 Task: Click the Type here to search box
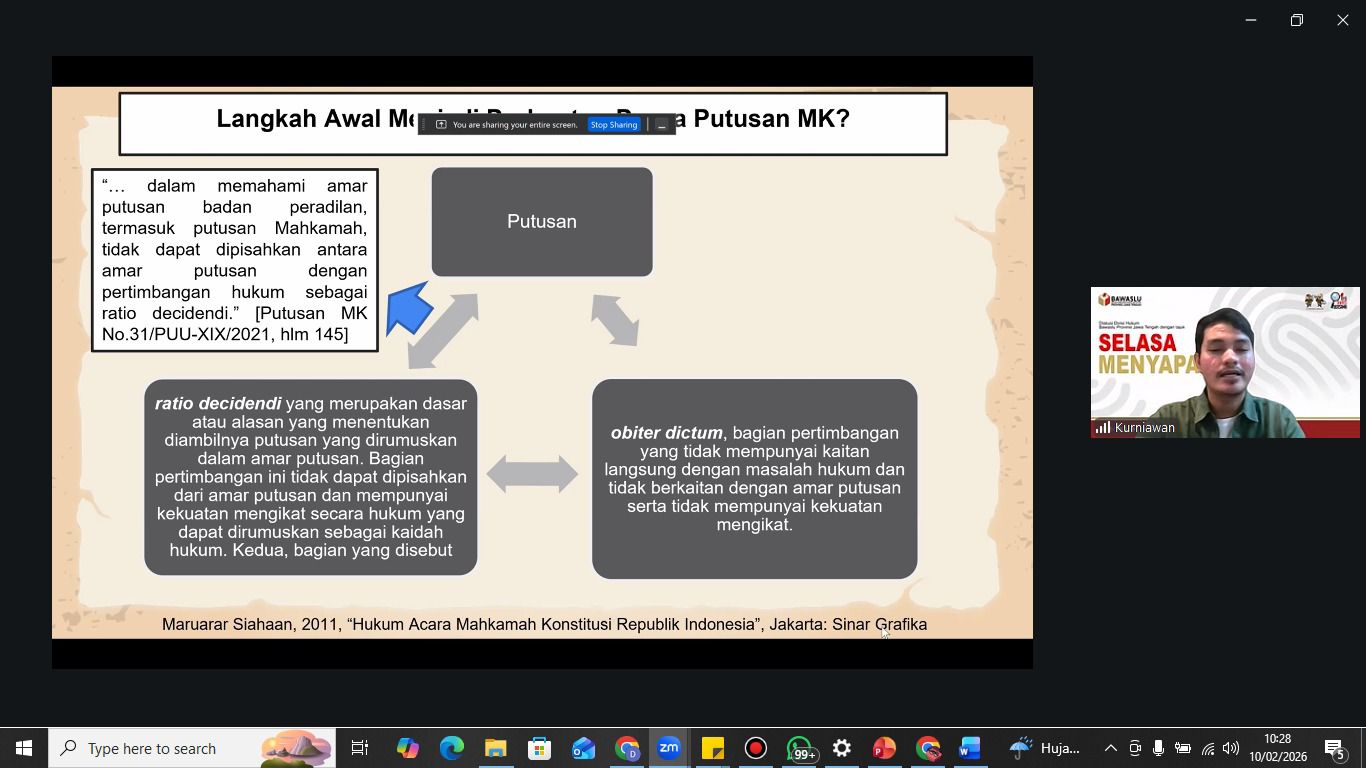(192, 748)
